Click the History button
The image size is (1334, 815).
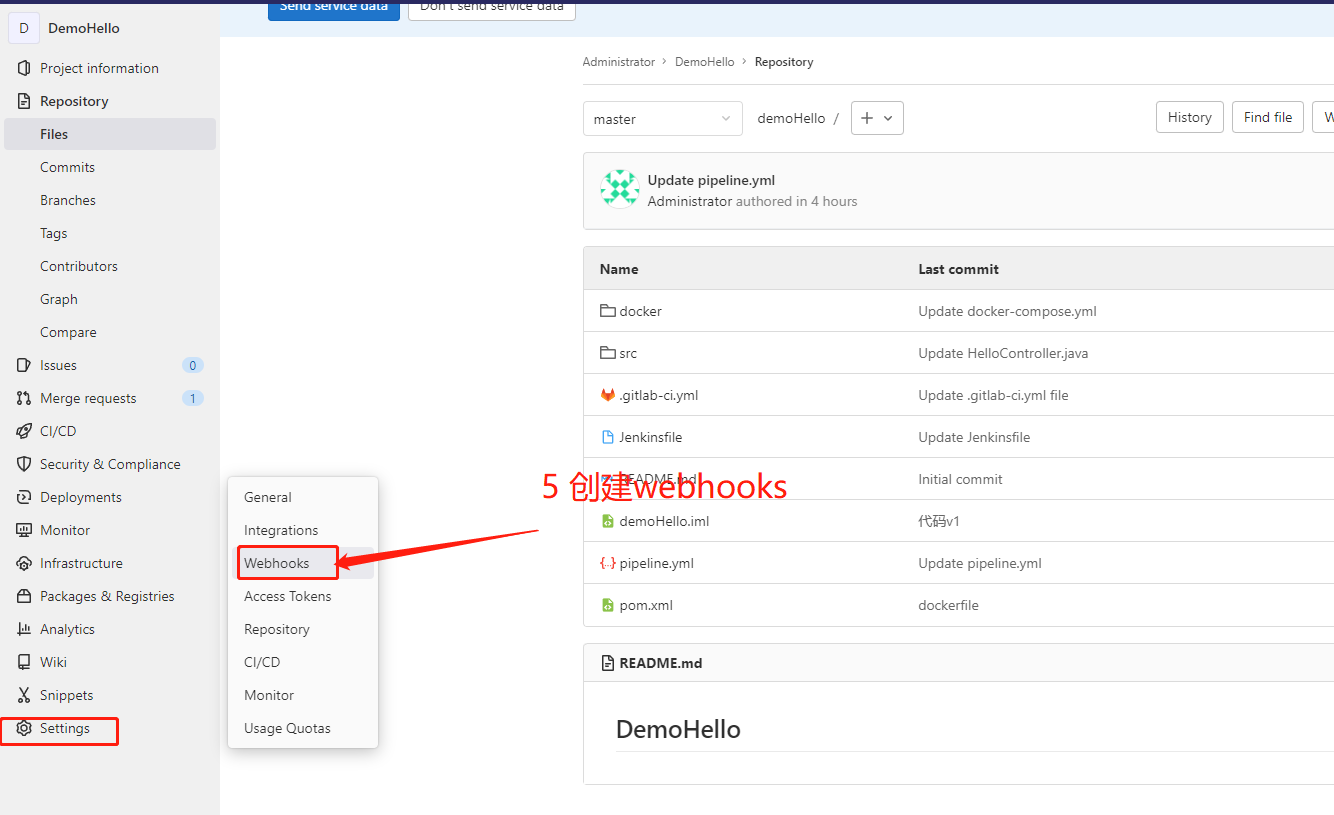click(x=1189, y=117)
